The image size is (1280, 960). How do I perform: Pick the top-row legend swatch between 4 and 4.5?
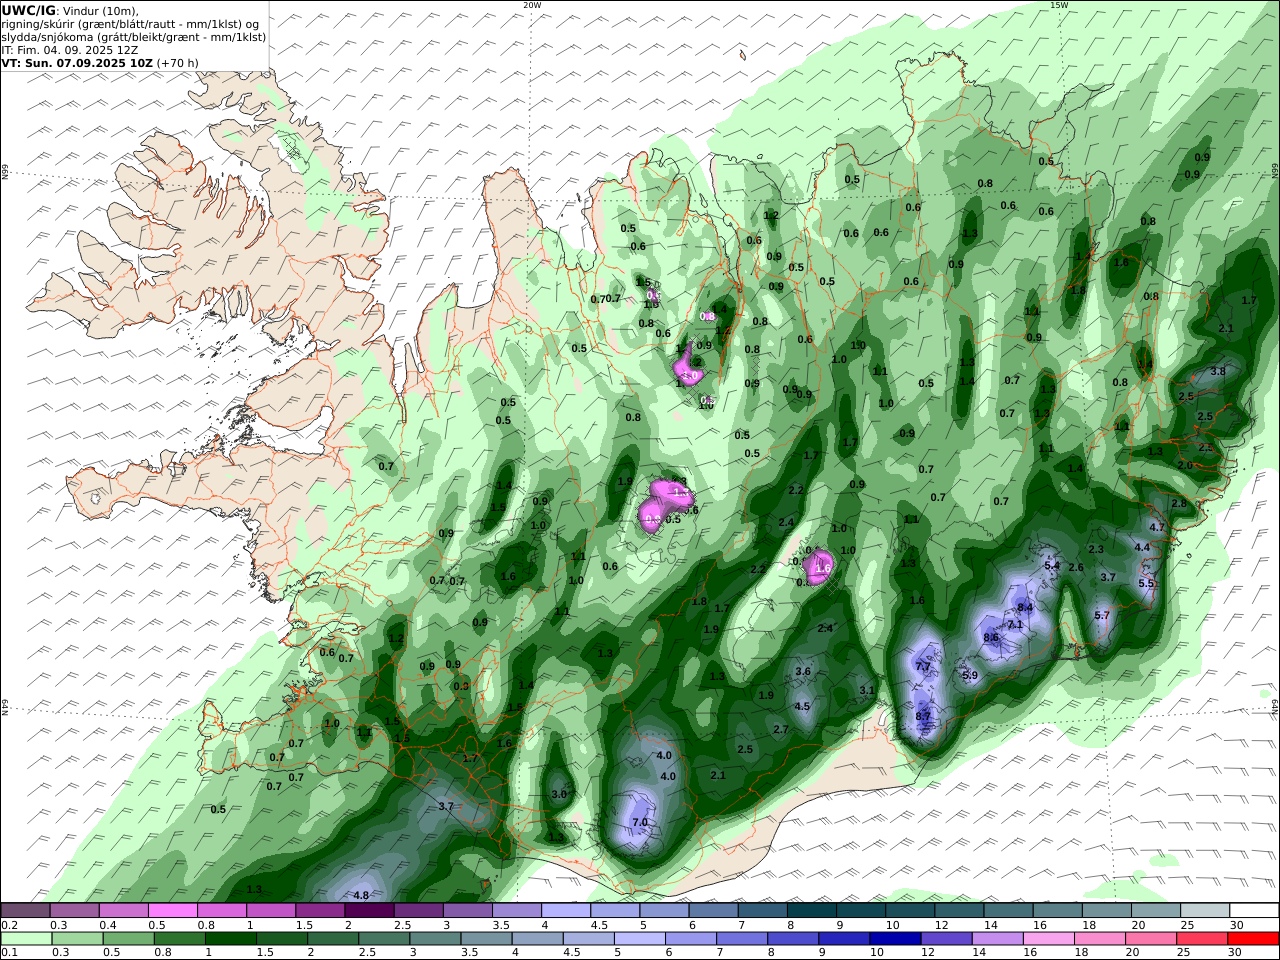click(x=565, y=910)
